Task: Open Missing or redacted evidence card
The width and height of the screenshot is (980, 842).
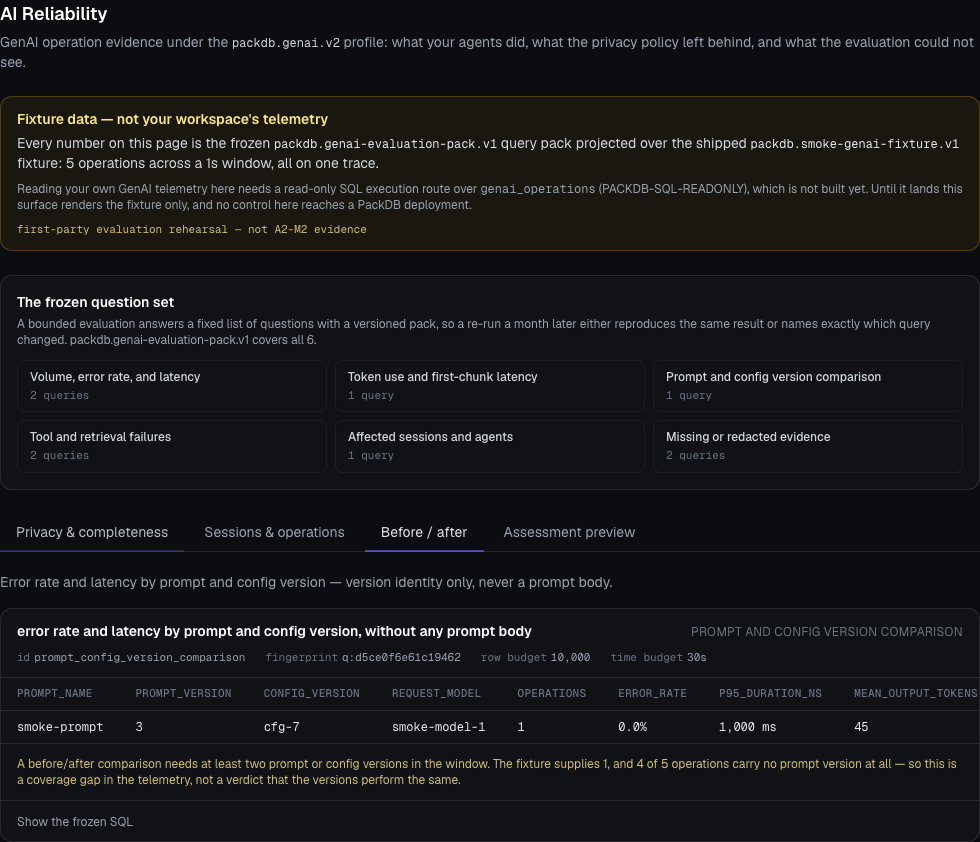Action: [x=808, y=446]
